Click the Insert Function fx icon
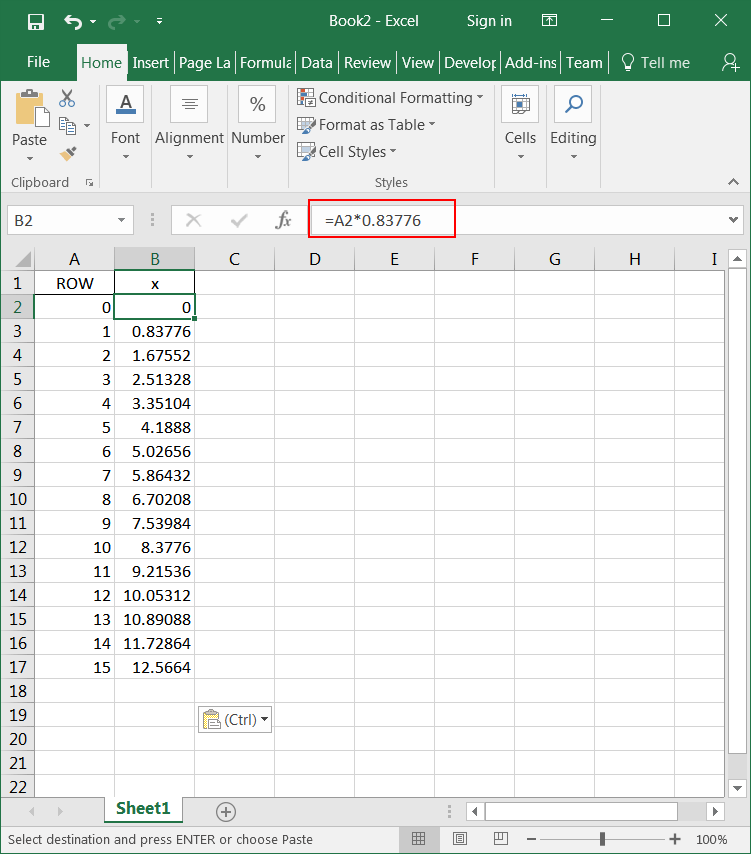Screen dimensions: 751x854 (283, 221)
